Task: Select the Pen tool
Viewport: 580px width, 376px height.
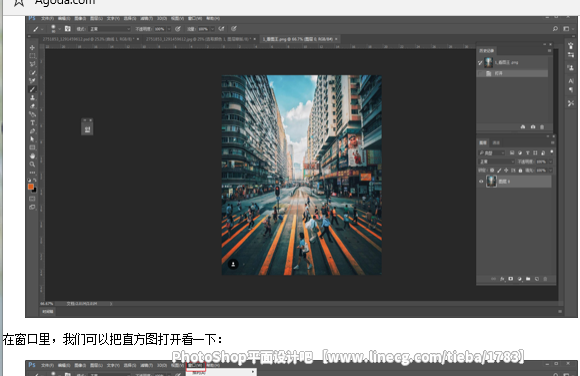Action: point(32,131)
